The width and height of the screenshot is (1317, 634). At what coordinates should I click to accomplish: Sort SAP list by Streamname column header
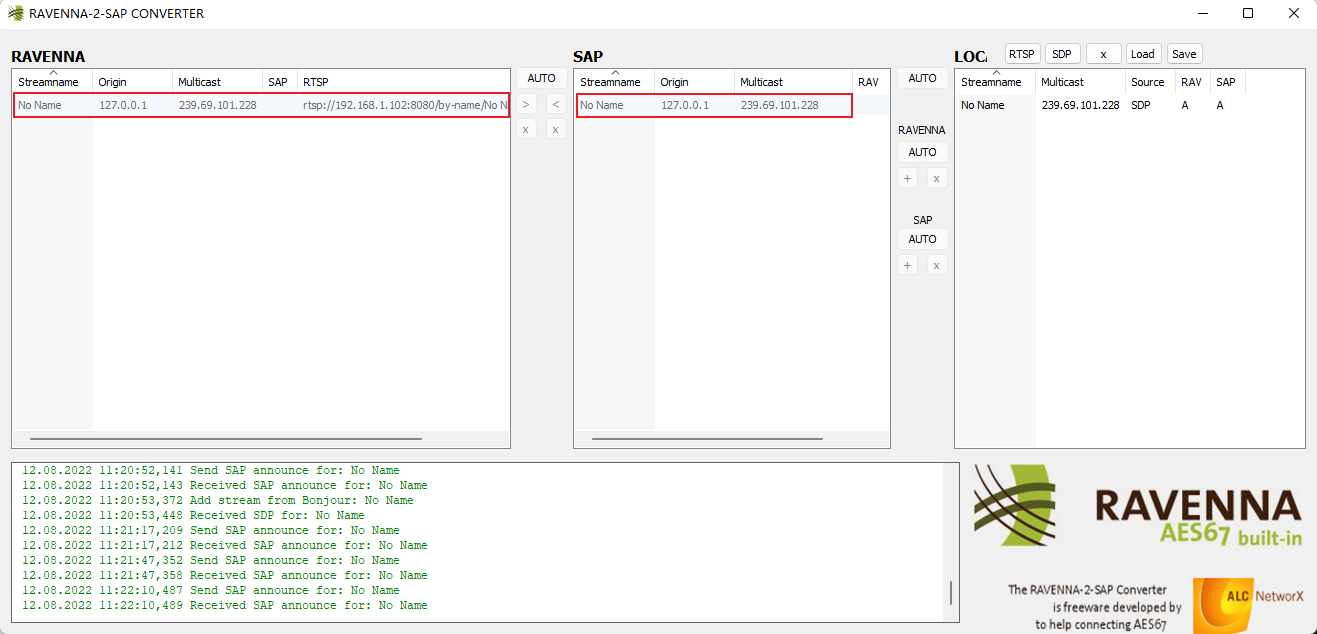coord(614,82)
